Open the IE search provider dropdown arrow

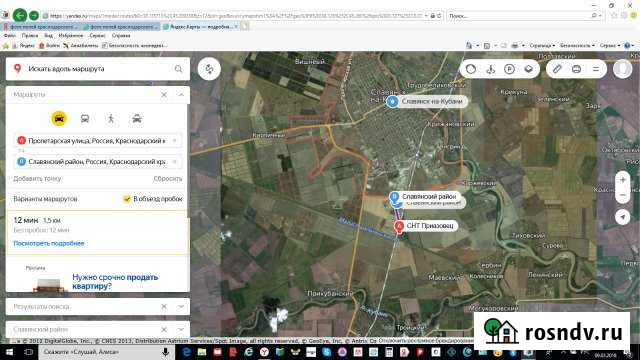coord(600,16)
